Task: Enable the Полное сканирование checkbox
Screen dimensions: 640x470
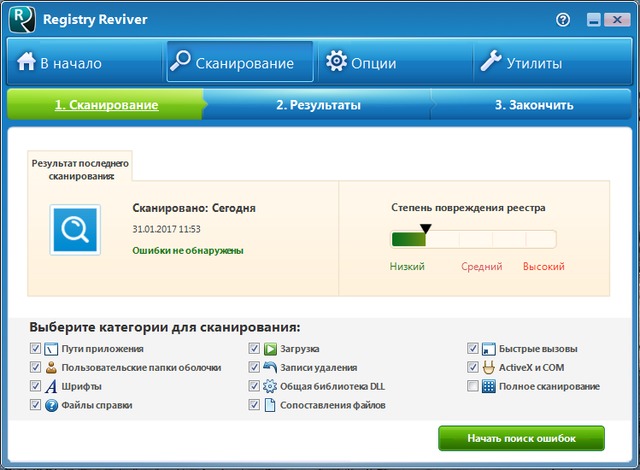Action: click(473, 386)
